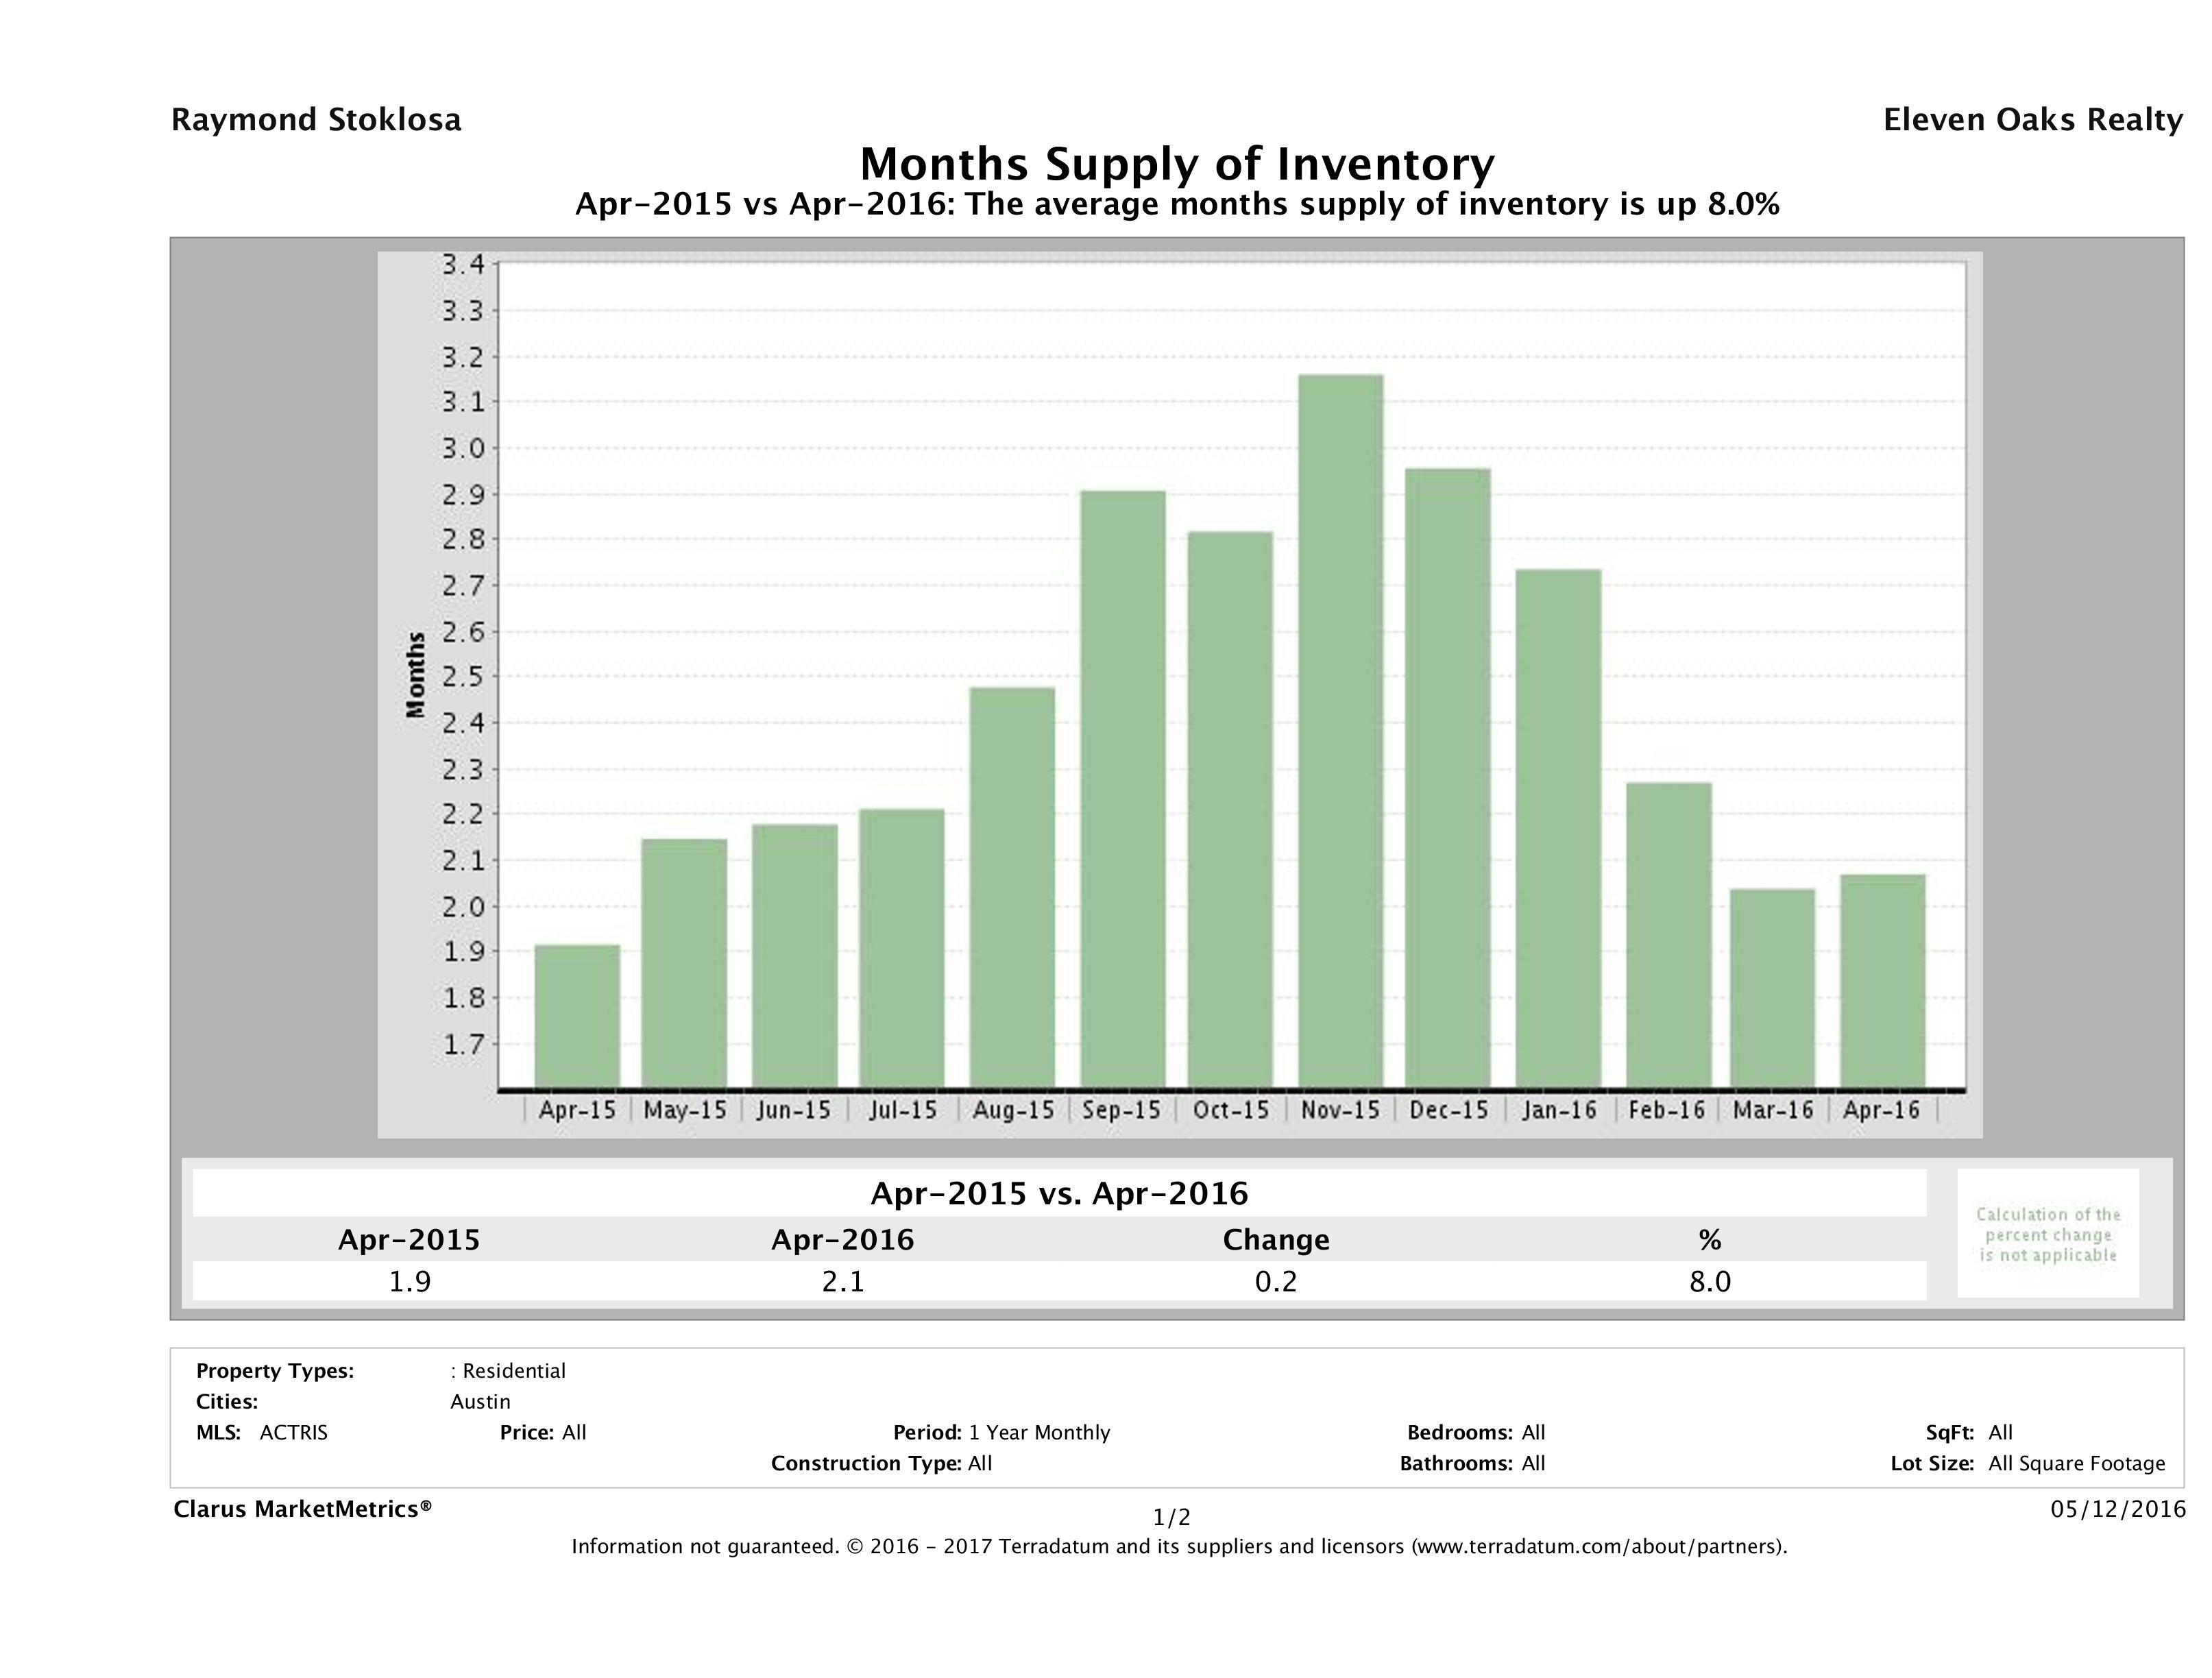Image resolution: width=2212 pixels, height=1678 pixels.
Task: Click the Change column header
Action: point(1275,1240)
